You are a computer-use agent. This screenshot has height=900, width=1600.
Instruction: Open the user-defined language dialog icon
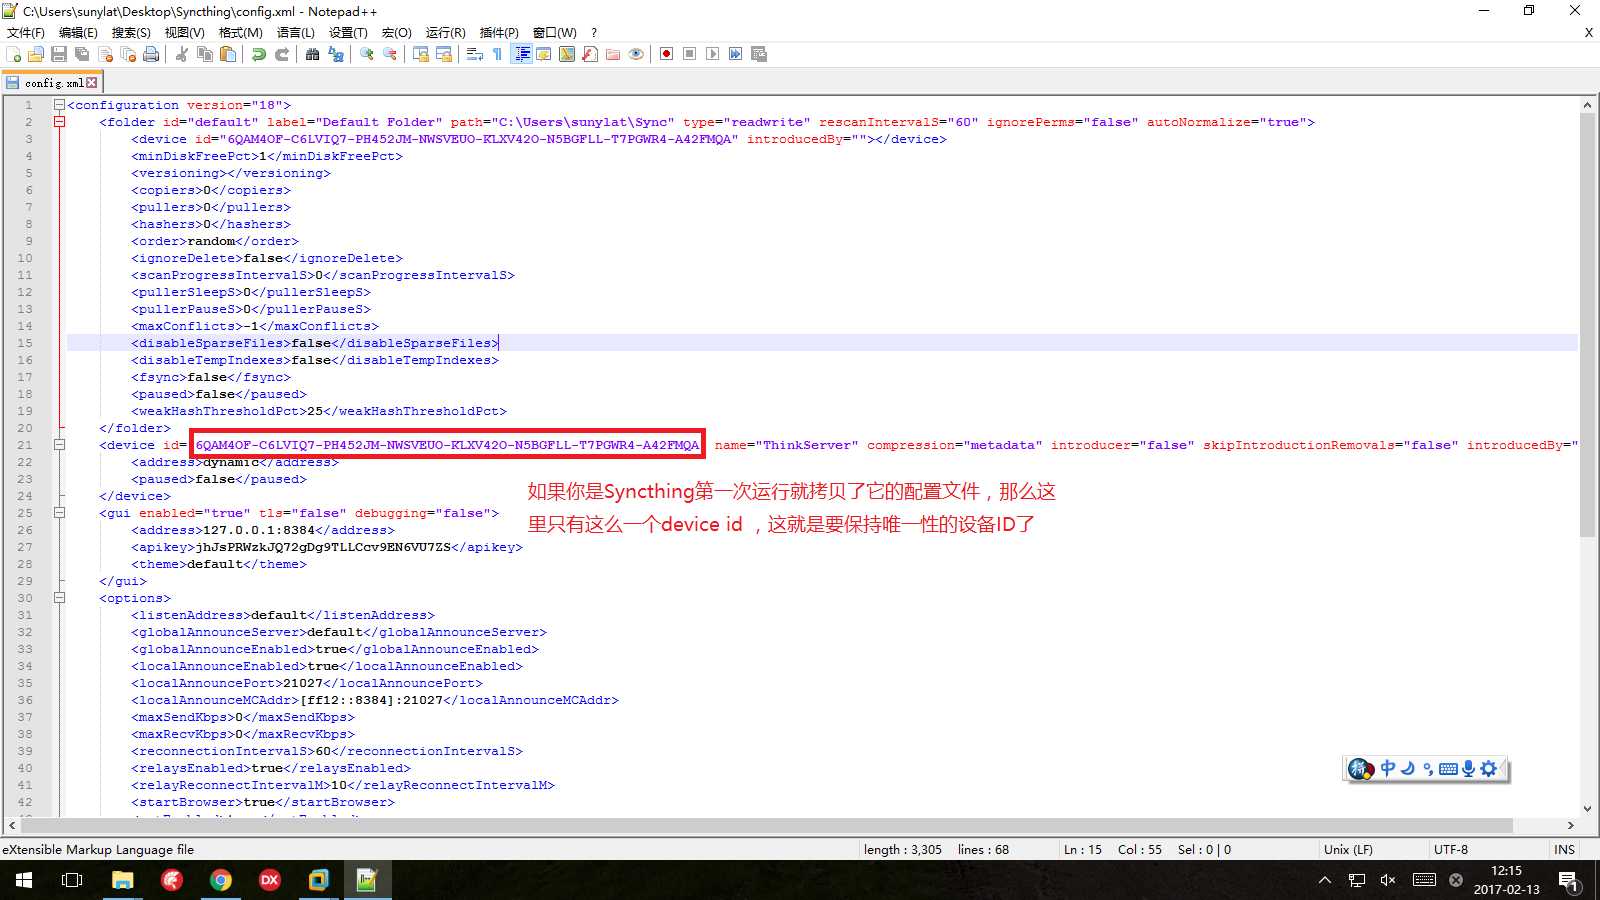(544, 54)
